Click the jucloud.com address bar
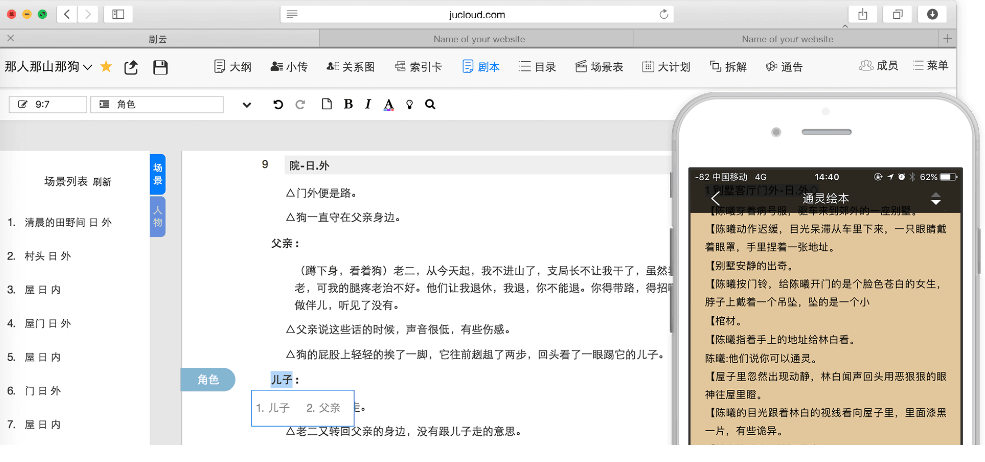The image size is (985, 462). 477,14
